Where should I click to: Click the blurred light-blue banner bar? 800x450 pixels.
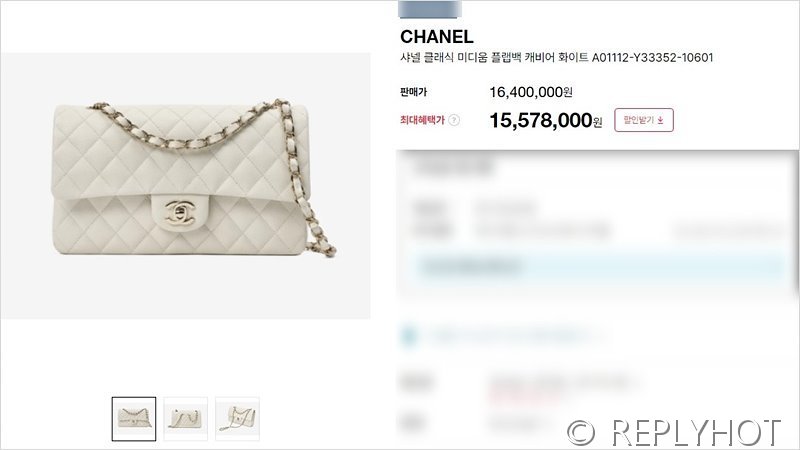coord(599,267)
